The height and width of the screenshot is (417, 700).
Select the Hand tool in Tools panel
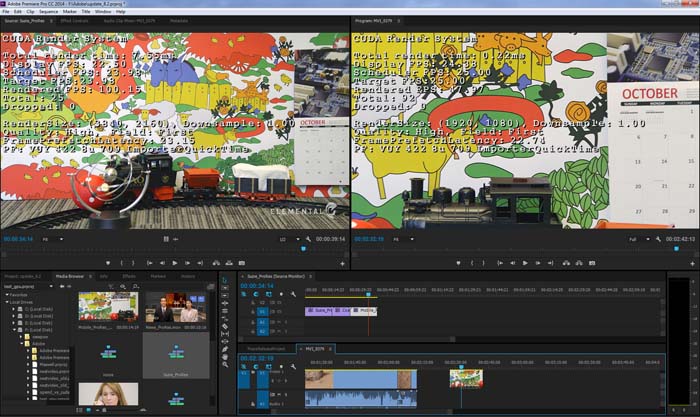point(225,357)
